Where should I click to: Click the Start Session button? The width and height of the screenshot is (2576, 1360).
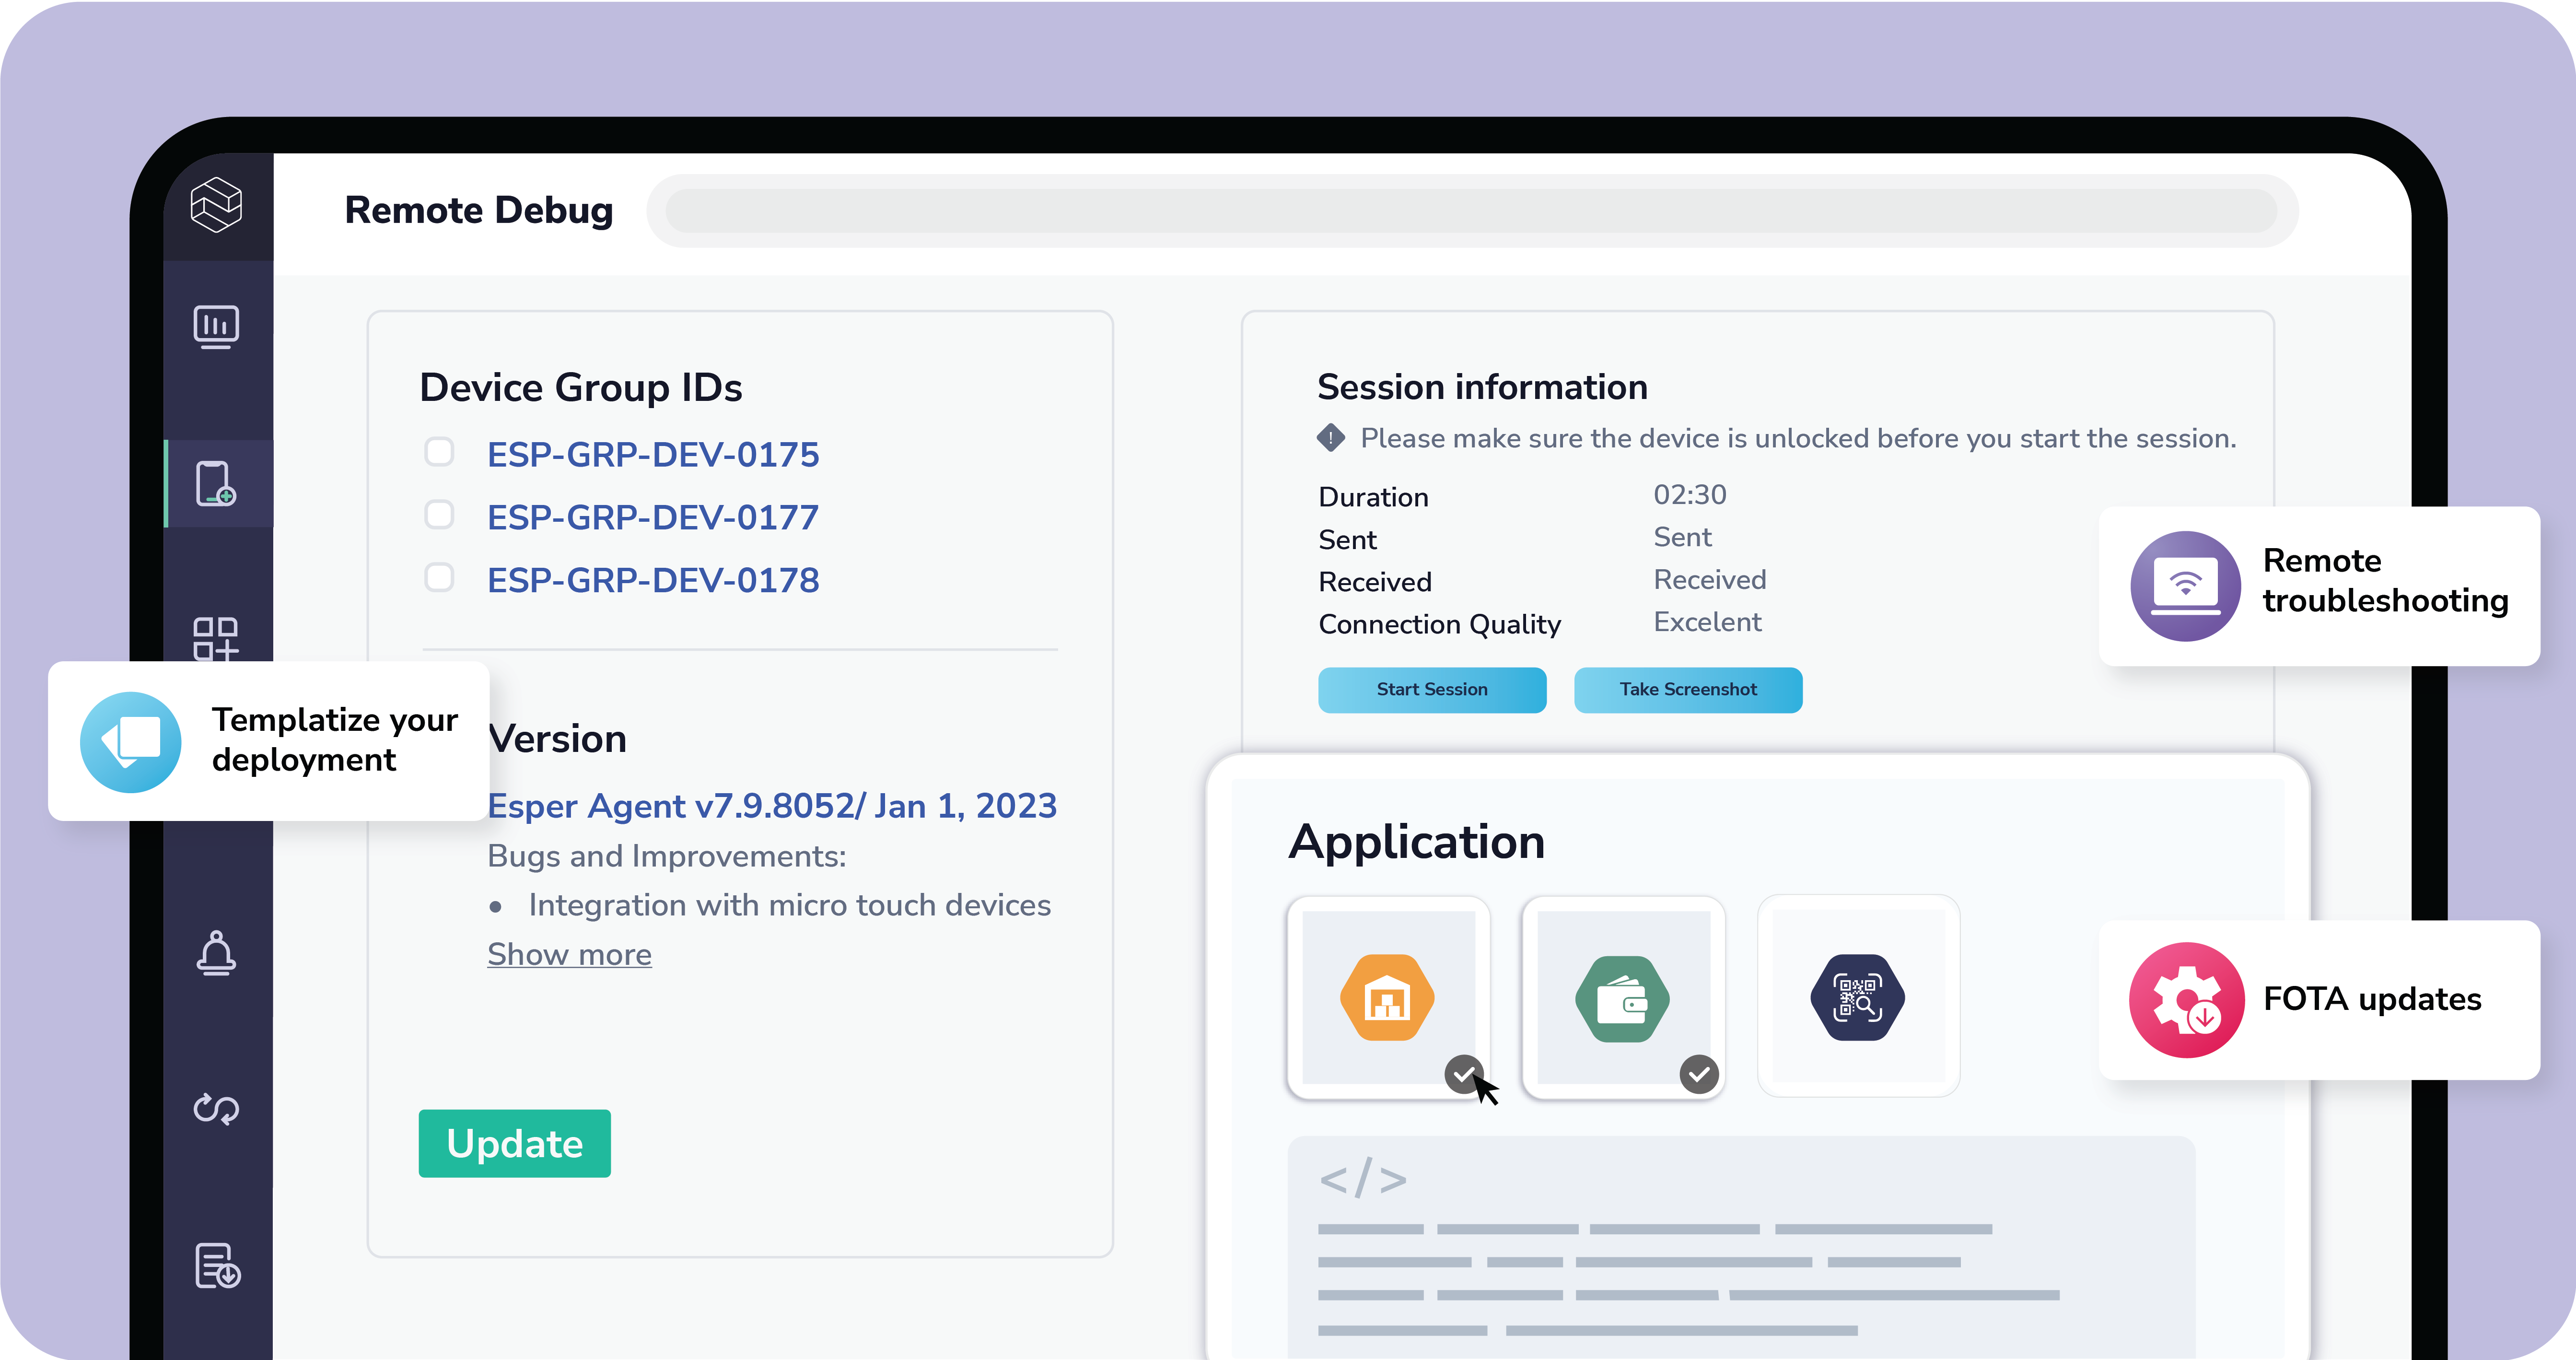[x=1432, y=689]
